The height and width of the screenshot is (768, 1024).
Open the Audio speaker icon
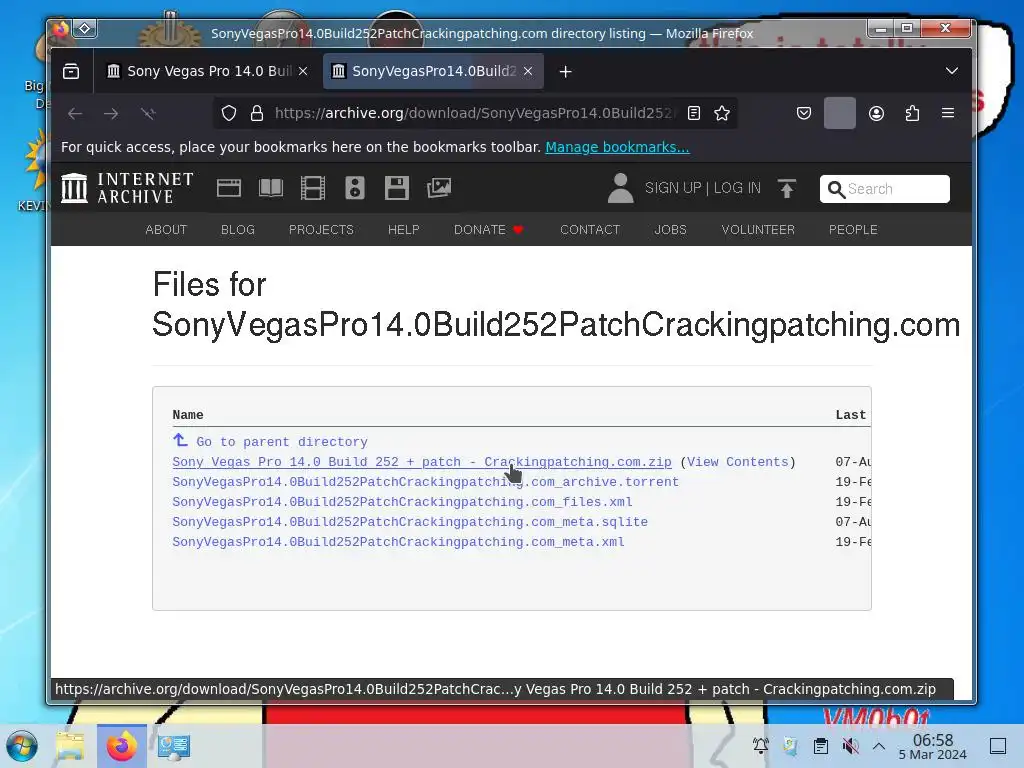tap(355, 188)
